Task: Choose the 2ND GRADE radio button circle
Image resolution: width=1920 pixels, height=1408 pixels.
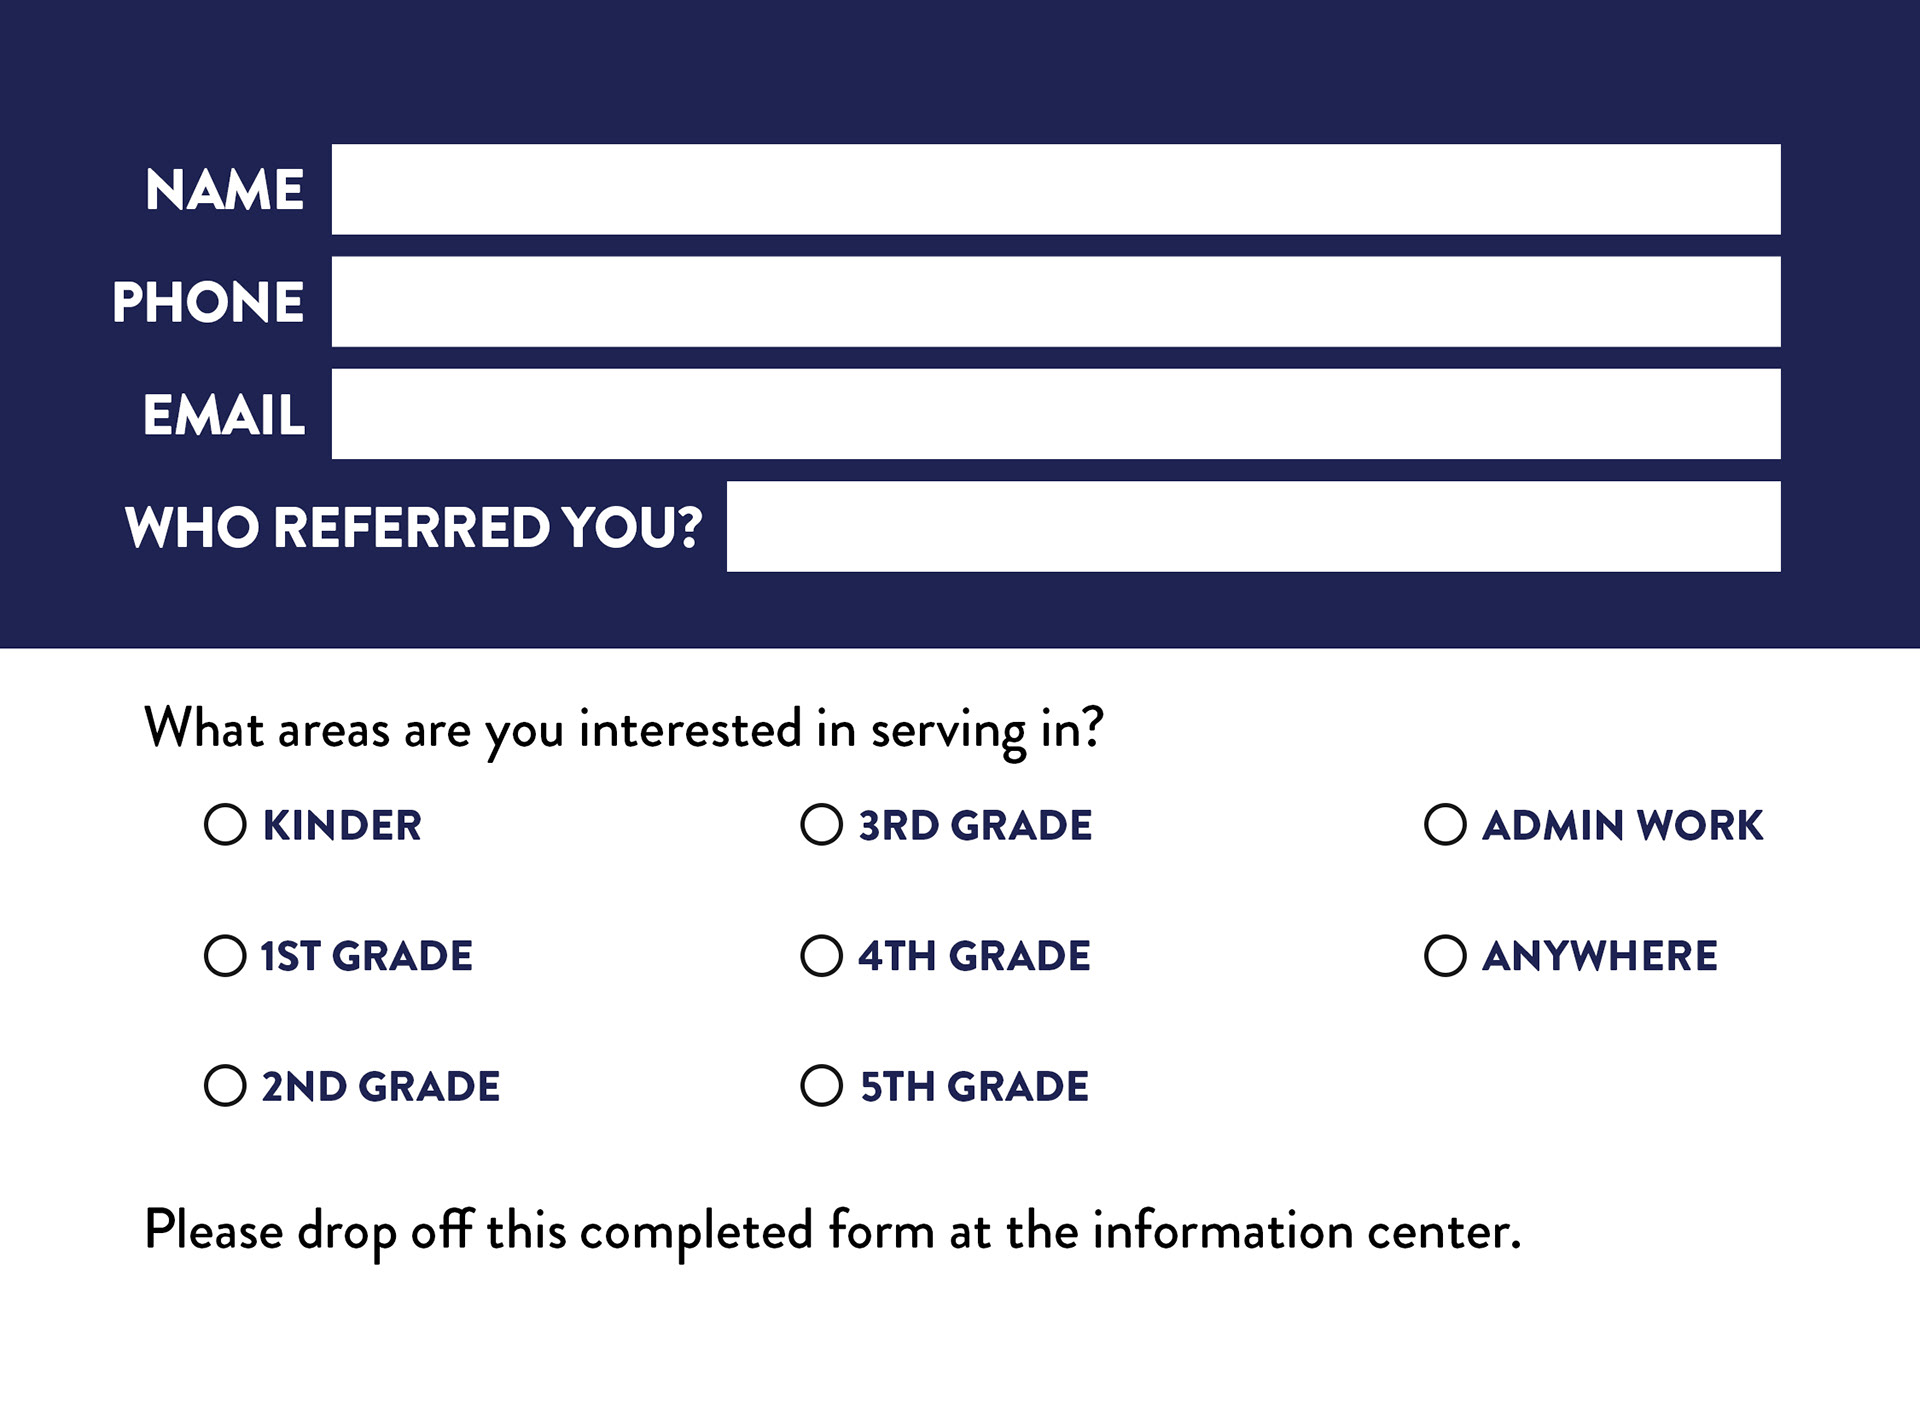Action: click(225, 1086)
